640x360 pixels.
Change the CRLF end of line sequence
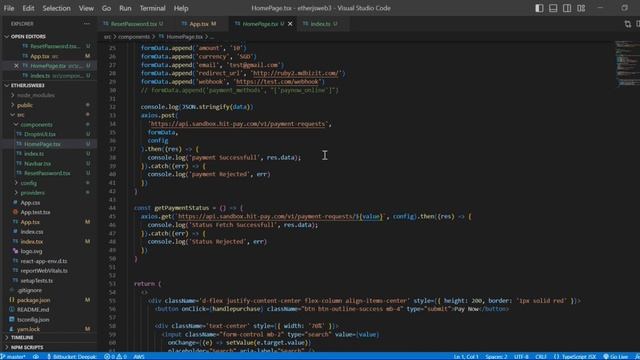coord(541,356)
